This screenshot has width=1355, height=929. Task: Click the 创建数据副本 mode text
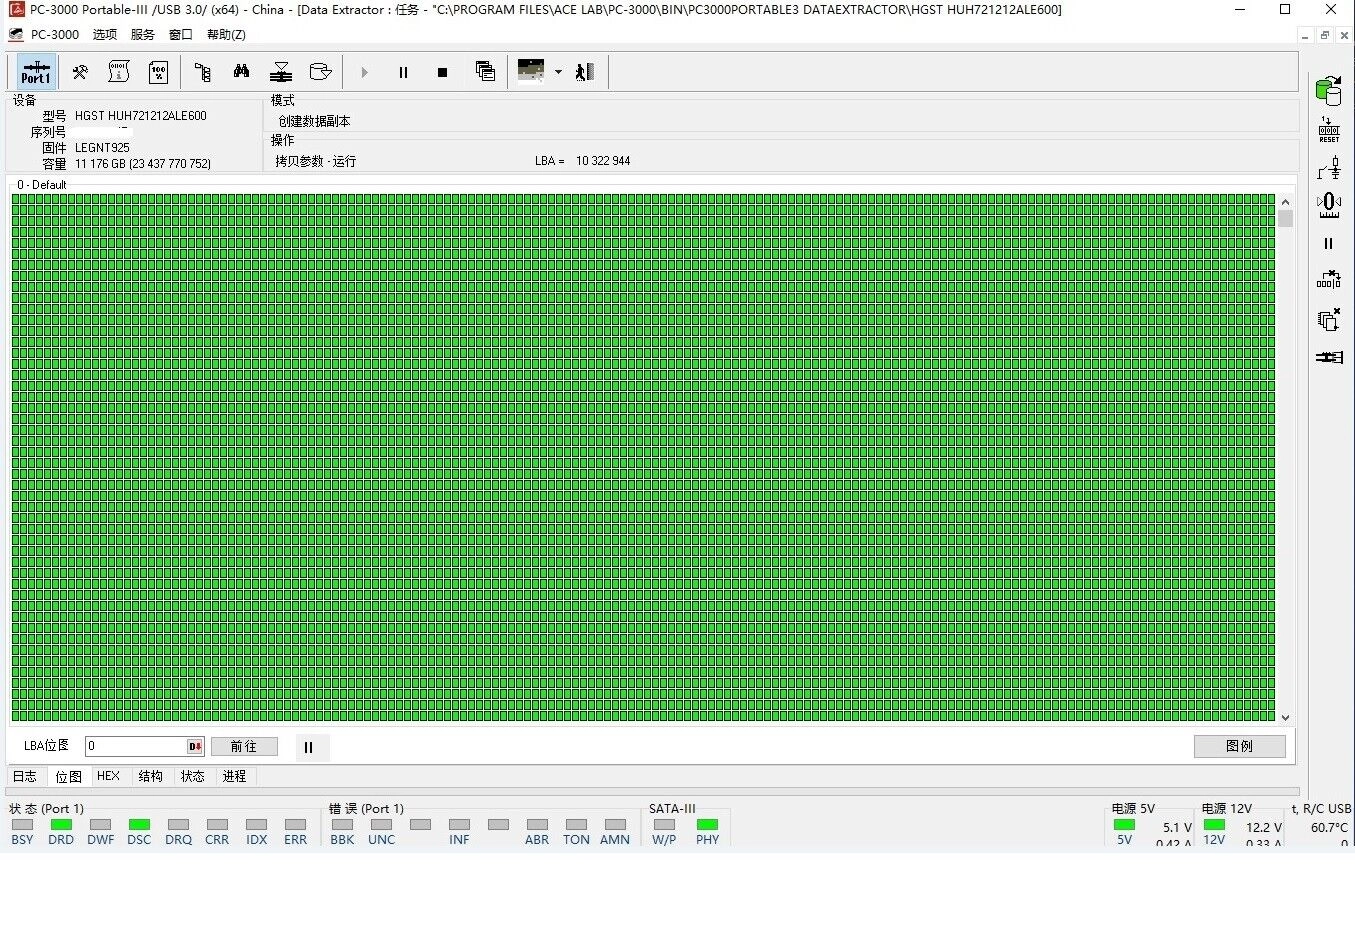[314, 121]
